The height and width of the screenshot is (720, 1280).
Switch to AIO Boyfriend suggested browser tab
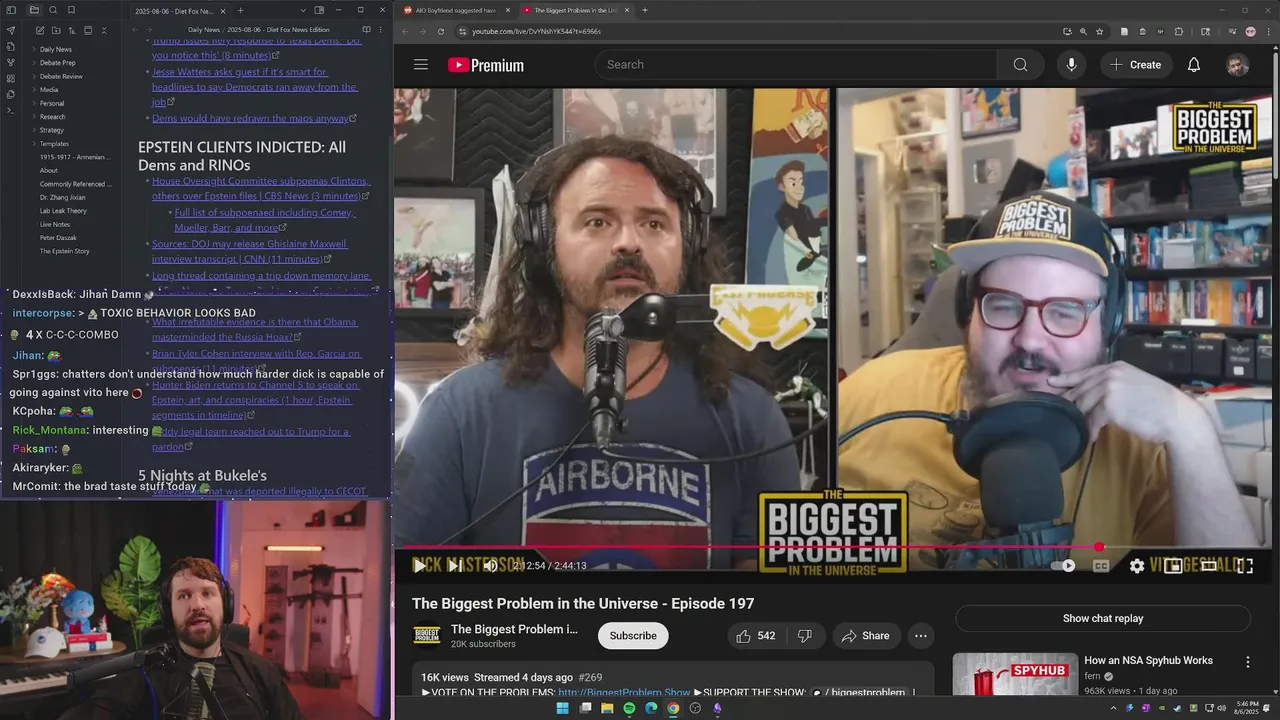click(x=455, y=10)
